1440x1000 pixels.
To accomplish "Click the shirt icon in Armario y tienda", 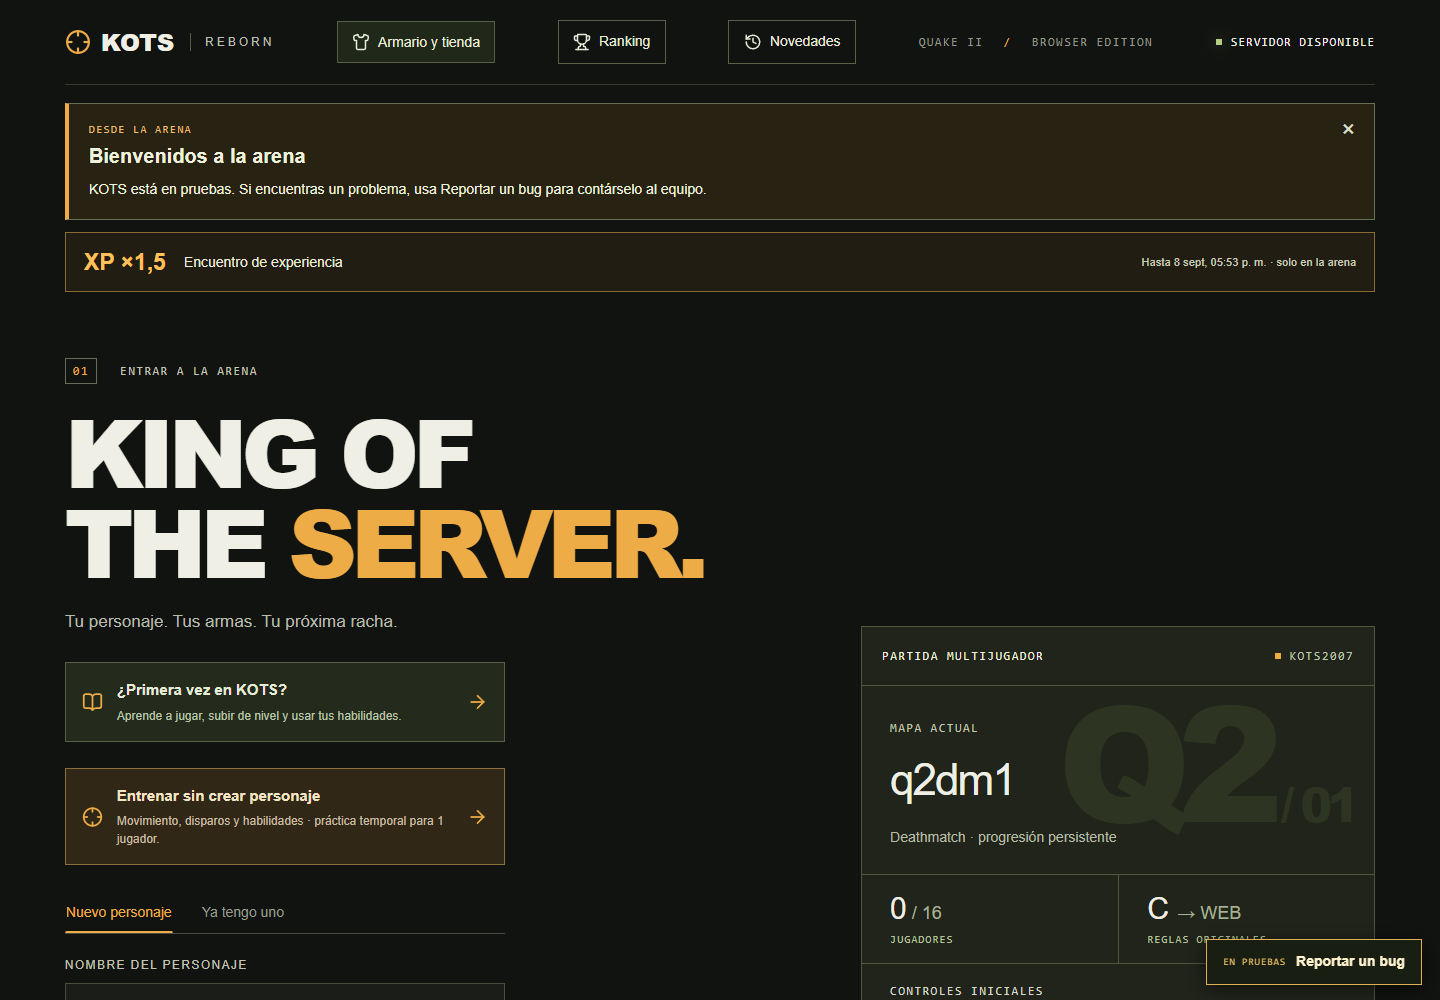I will pos(361,42).
